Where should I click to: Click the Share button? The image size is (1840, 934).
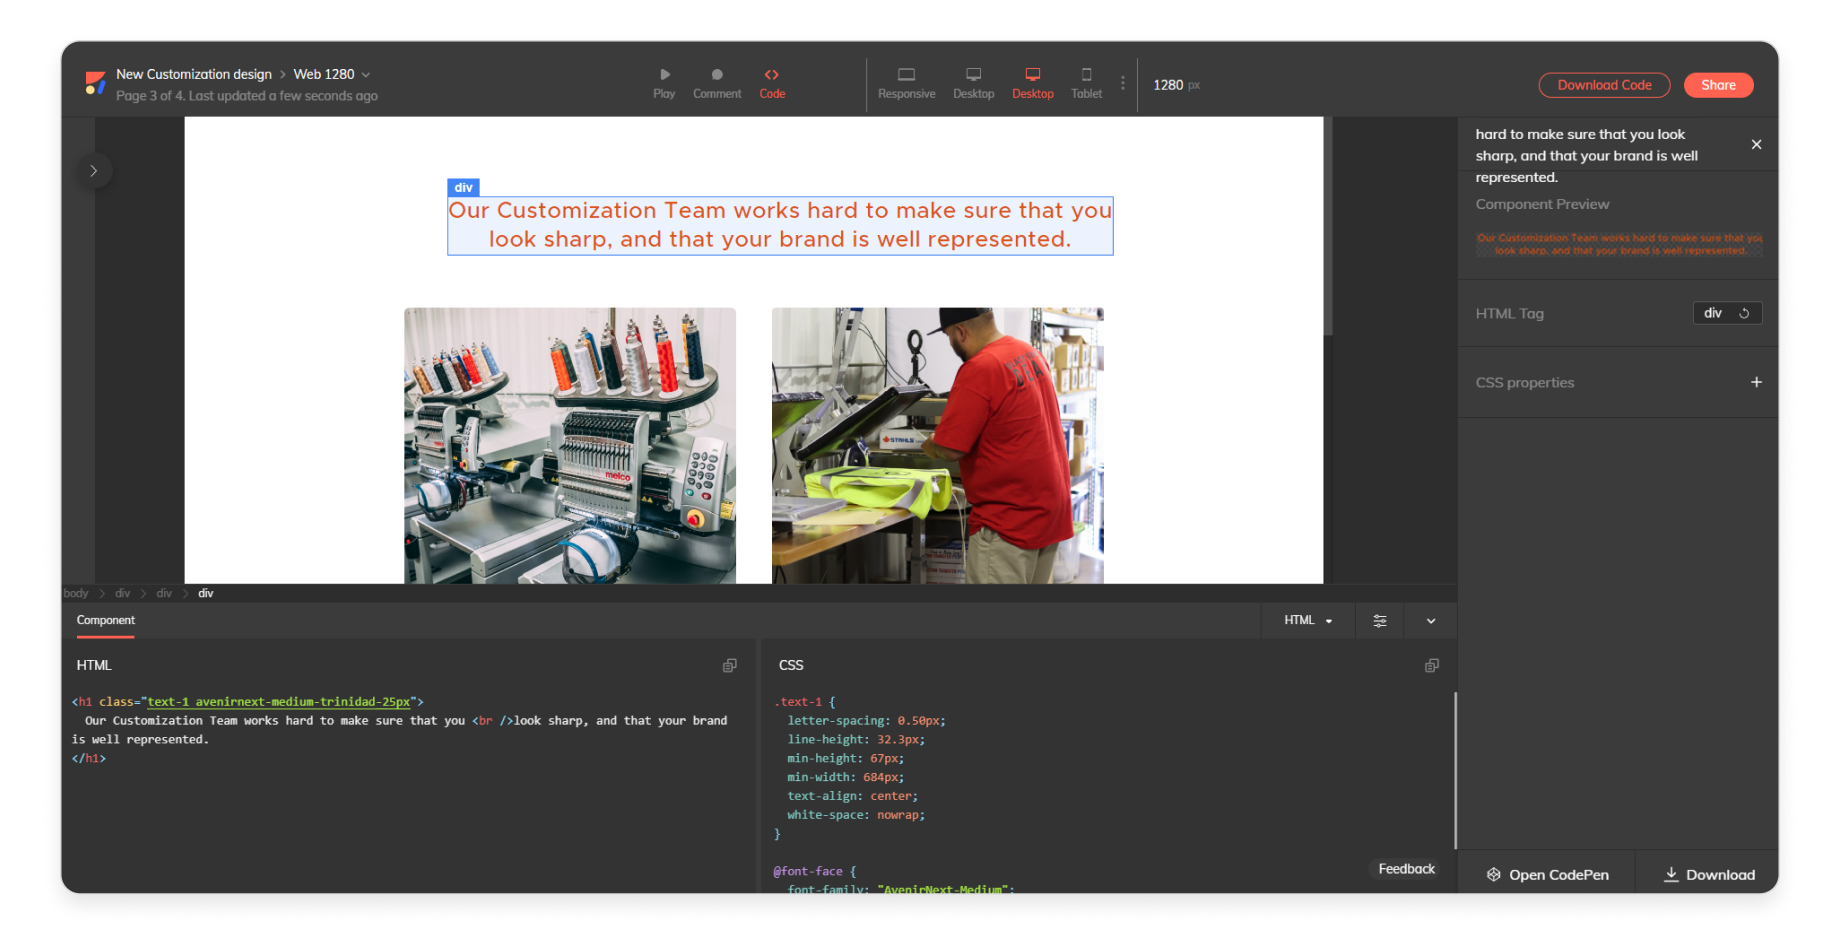[x=1717, y=86]
